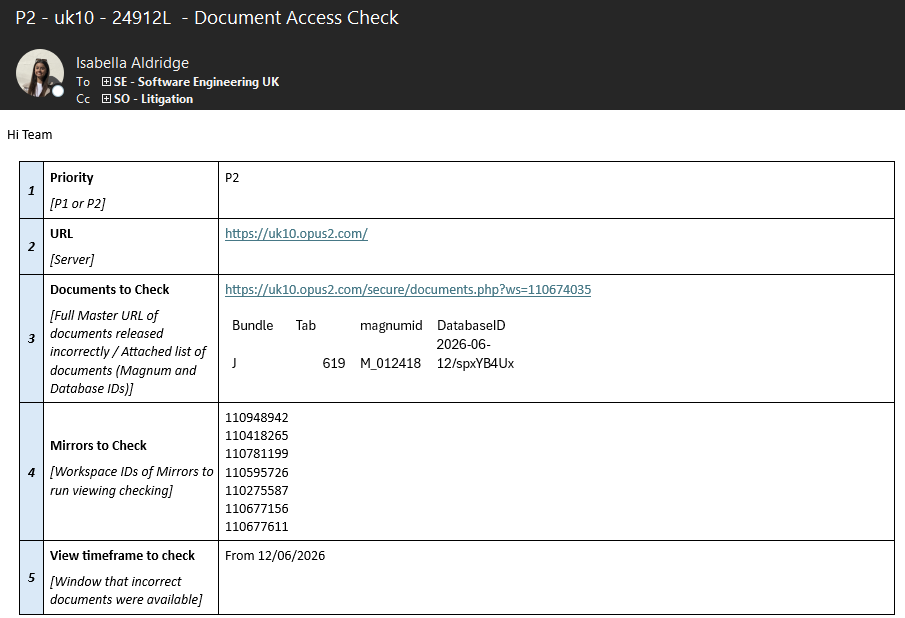Click the Bundle column header

click(252, 325)
